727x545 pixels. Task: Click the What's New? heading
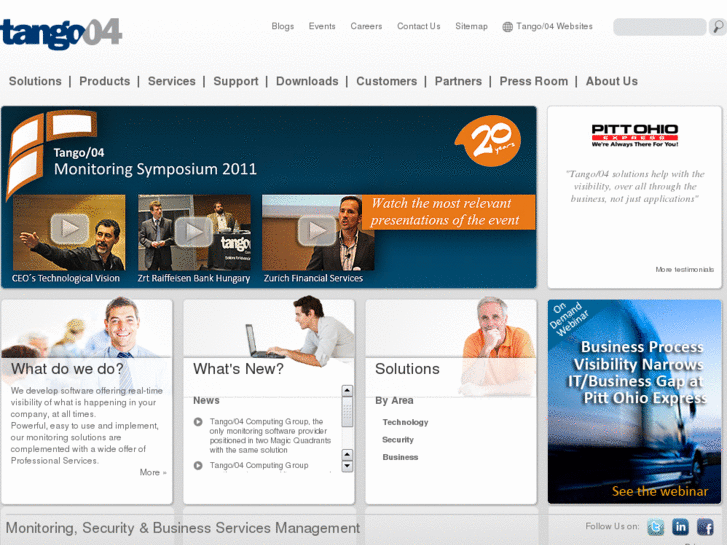[x=238, y=369]
